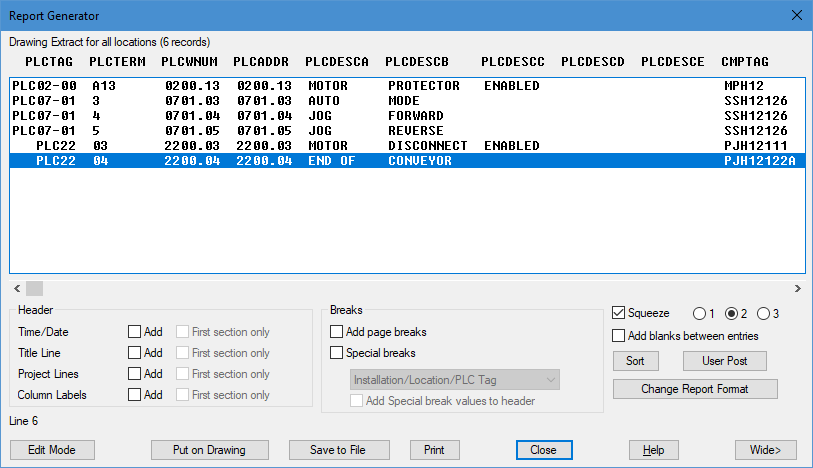The width and height of the screenshot is (813, 468).
Task: Select squeeze option 3 radio button
Action: [x=763, y=314]
